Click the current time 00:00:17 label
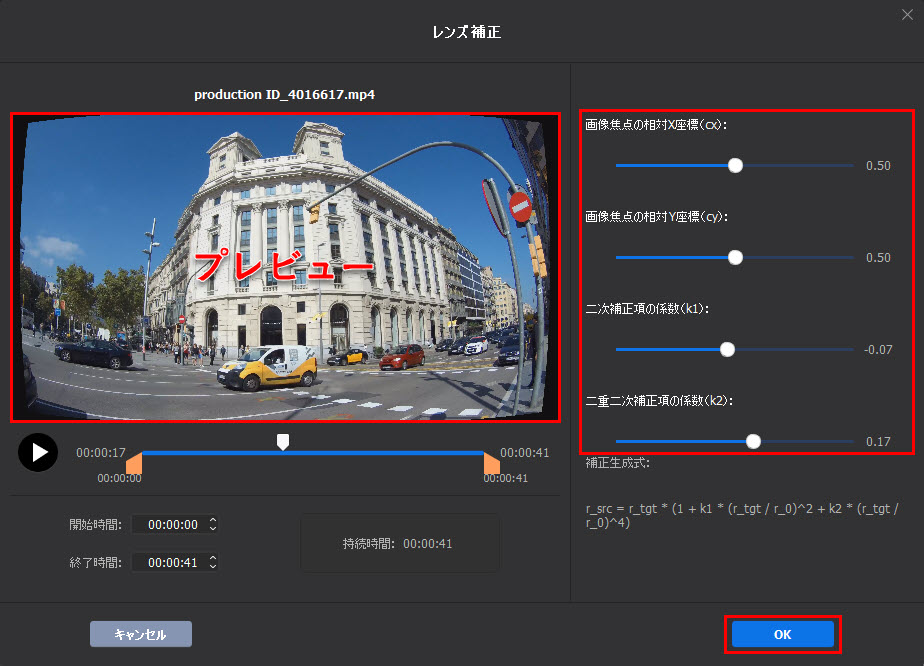This screenshot has height=666, width=924. pos(101,453)
